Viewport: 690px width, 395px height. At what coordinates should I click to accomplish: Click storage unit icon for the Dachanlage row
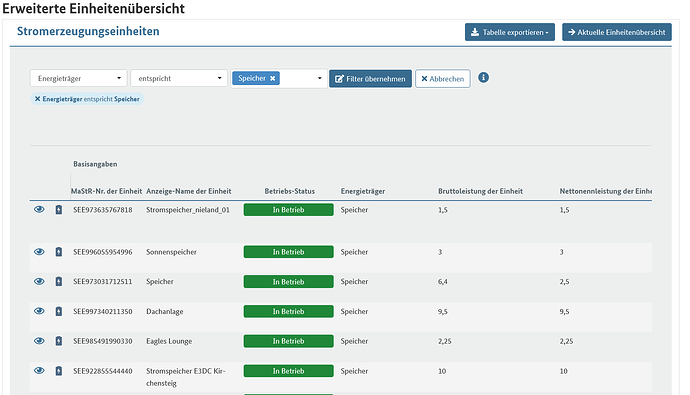(x=59, y=311)
